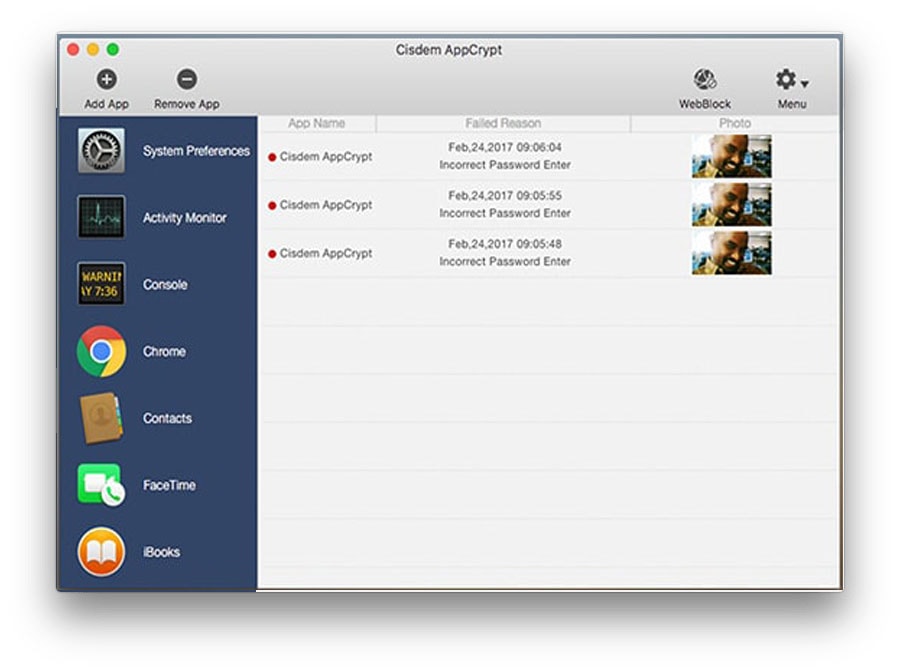Select the Activity Monitor icon
This screenshot has height=672, width=900.
[x=101, y=217]
